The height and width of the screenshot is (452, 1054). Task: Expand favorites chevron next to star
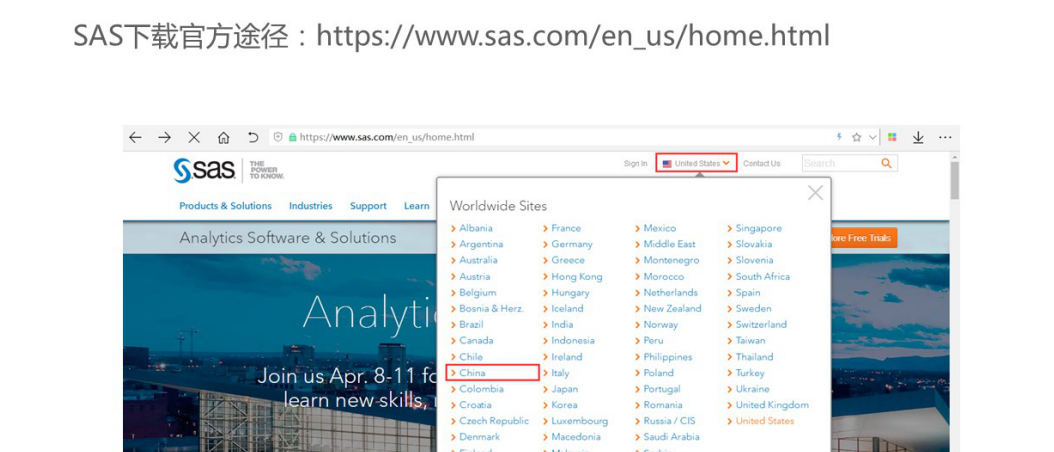(x=872, y=138)
